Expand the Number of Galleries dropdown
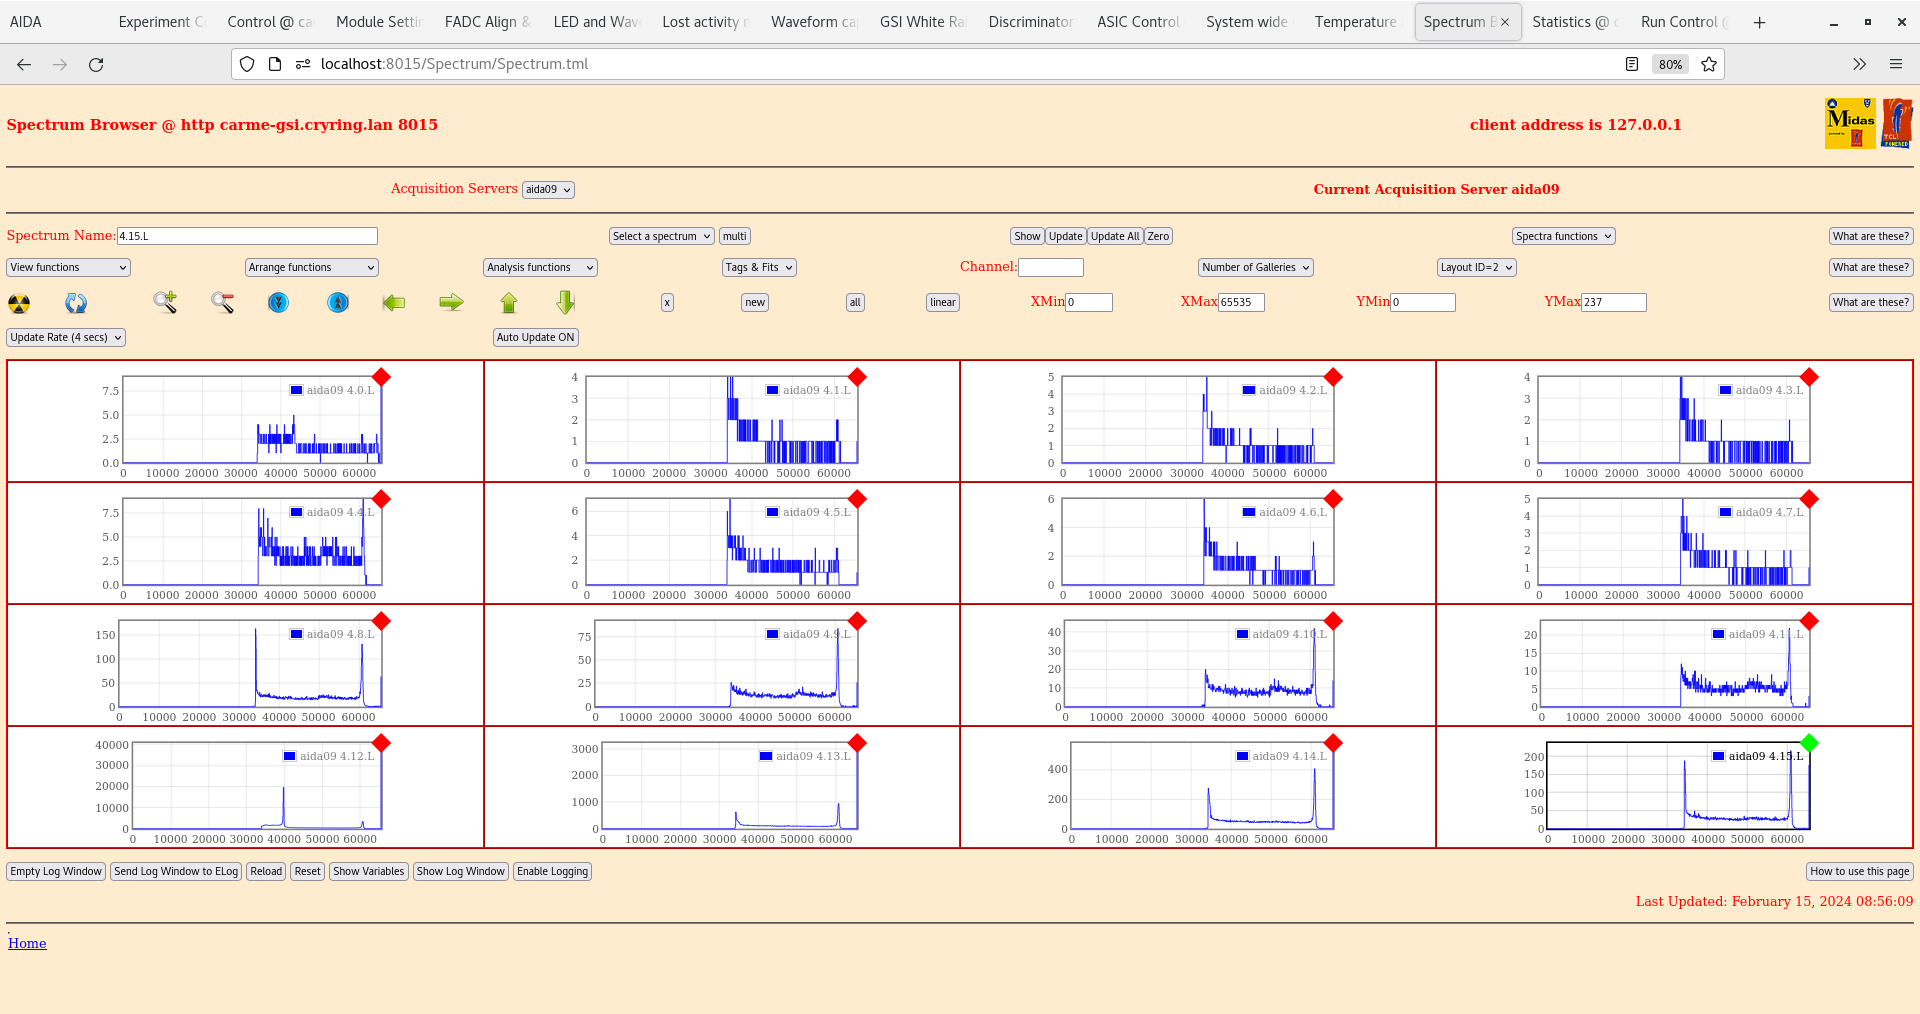 click(x=1255, y=268)
